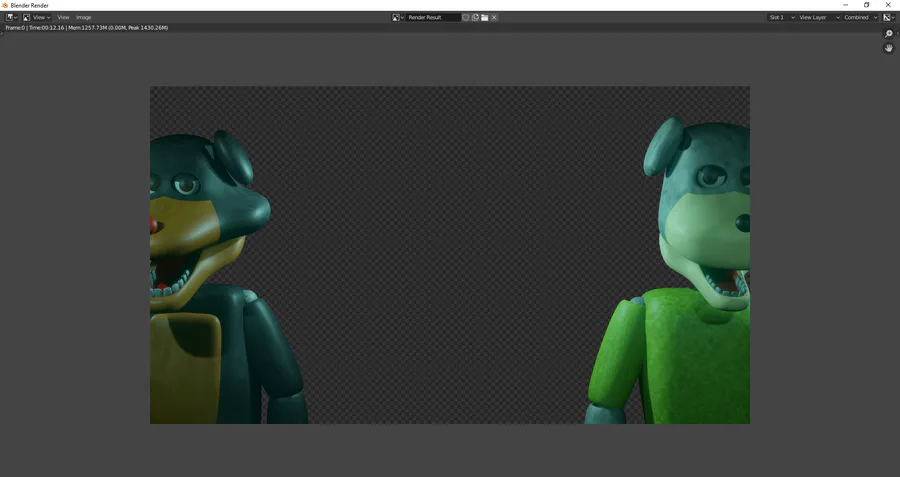
Task: Click the new image copy icon
Action: [475, 17]
